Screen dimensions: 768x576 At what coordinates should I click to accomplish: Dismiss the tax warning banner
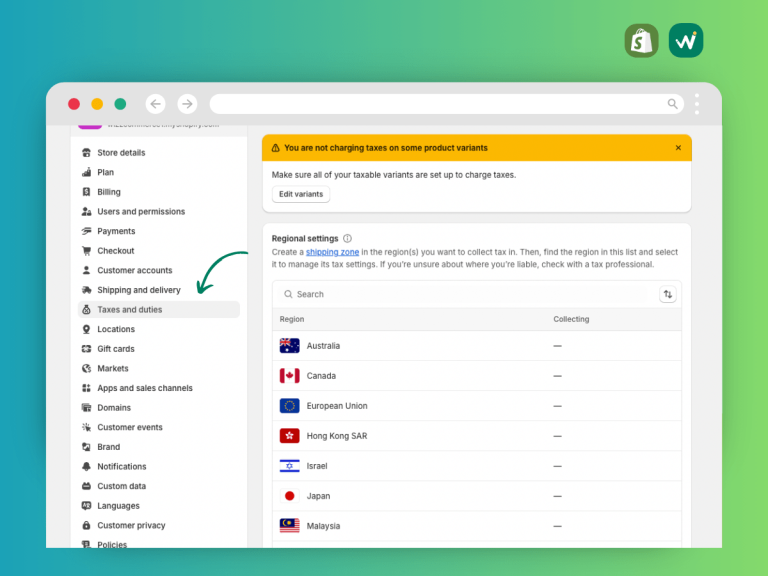[678, 148]
